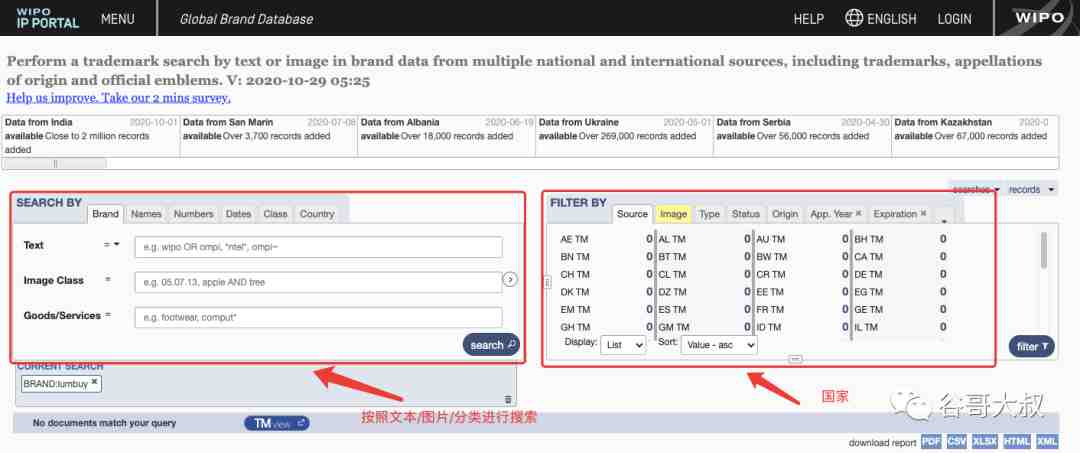Open the MENU in the header
Viewport: 1080px width, 453px height.
click(x=118, y=19)
